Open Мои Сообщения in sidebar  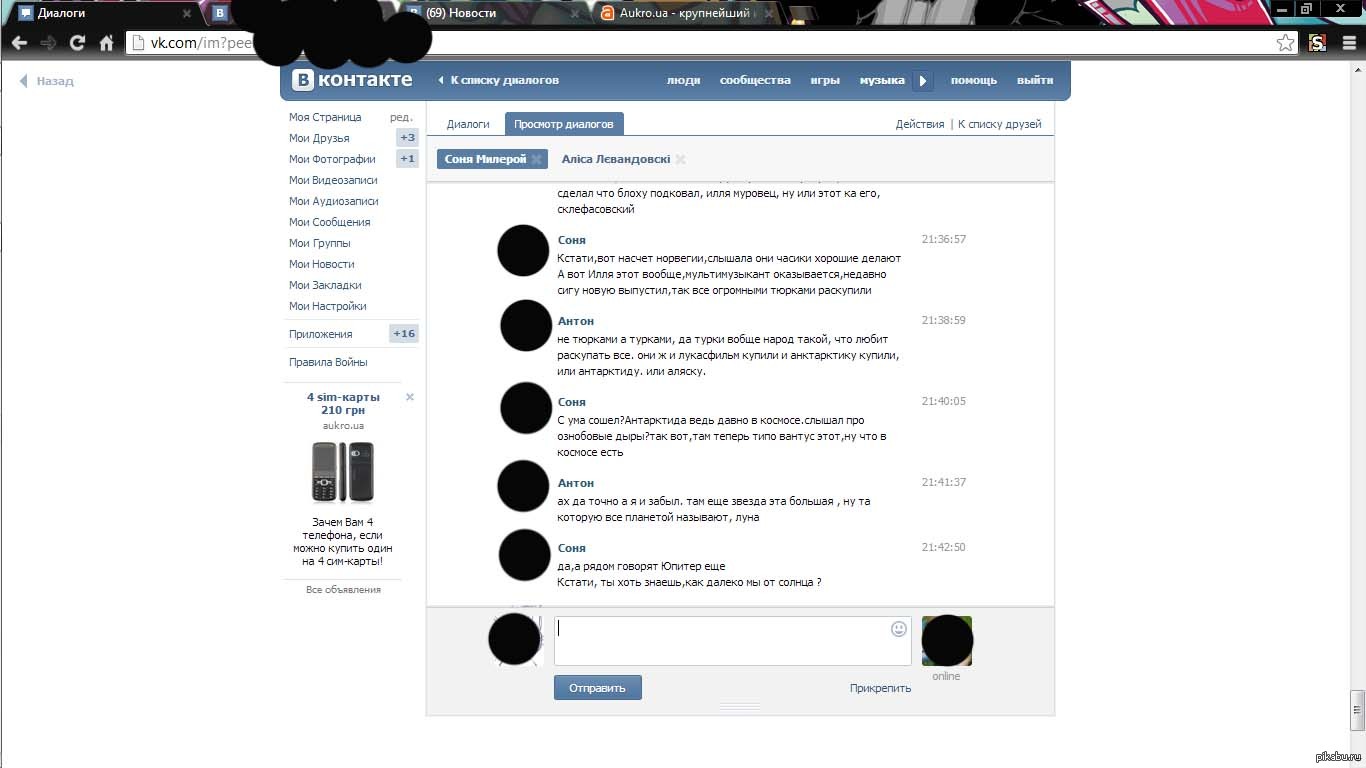[330, 222]
